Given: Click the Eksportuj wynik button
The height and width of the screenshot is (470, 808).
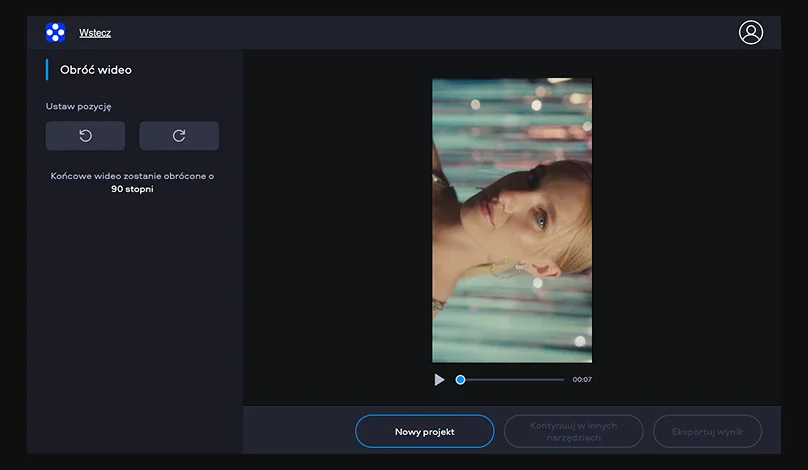Looking at the screenshot, I should [707, 431].
